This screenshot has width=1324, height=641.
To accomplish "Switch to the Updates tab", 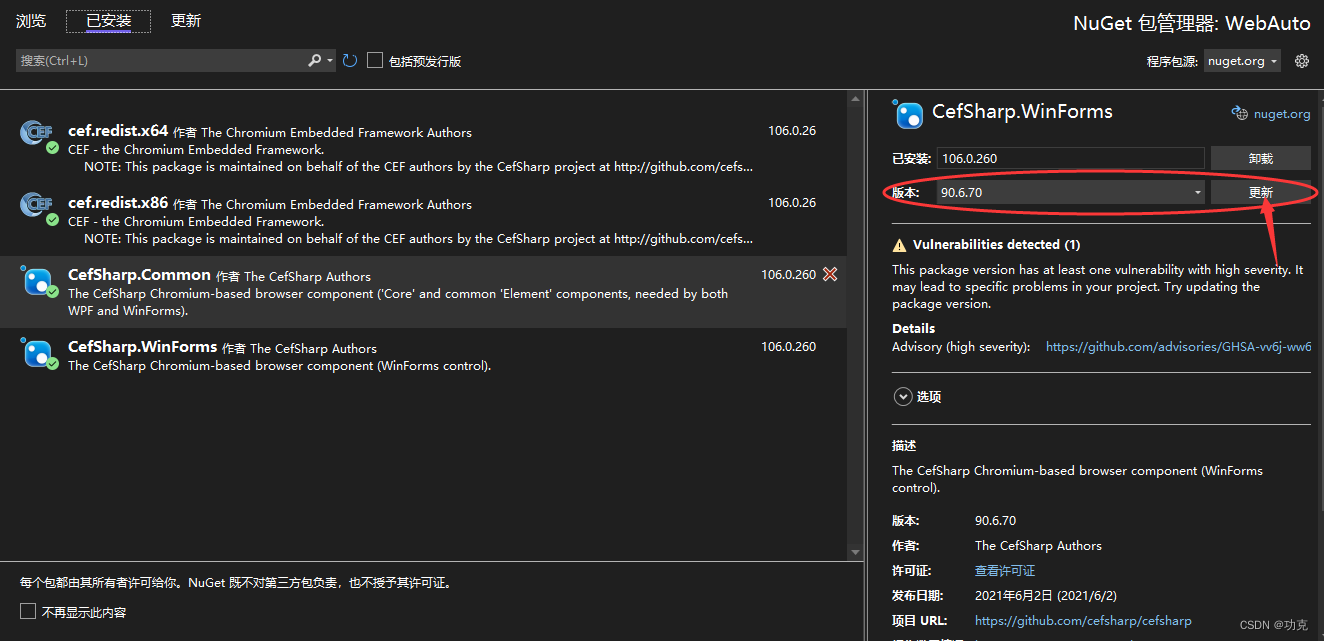I will [186, 20].
